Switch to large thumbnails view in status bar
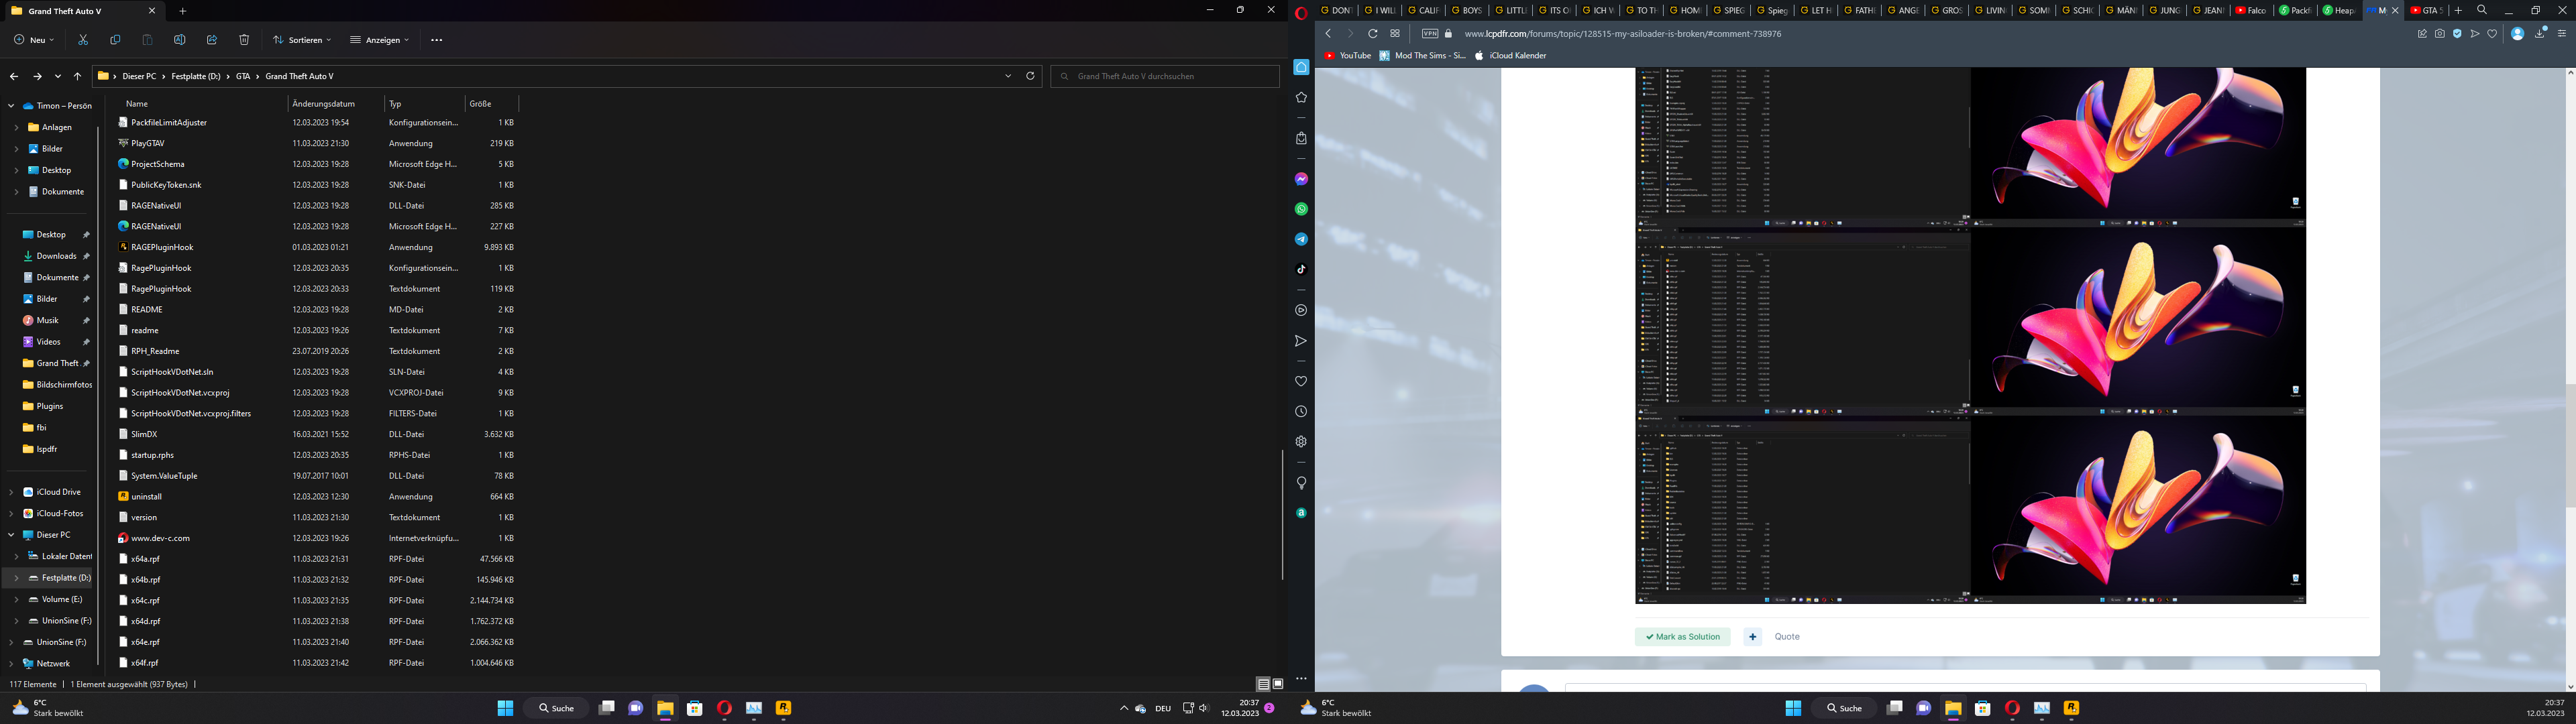 pos(1278,684)
